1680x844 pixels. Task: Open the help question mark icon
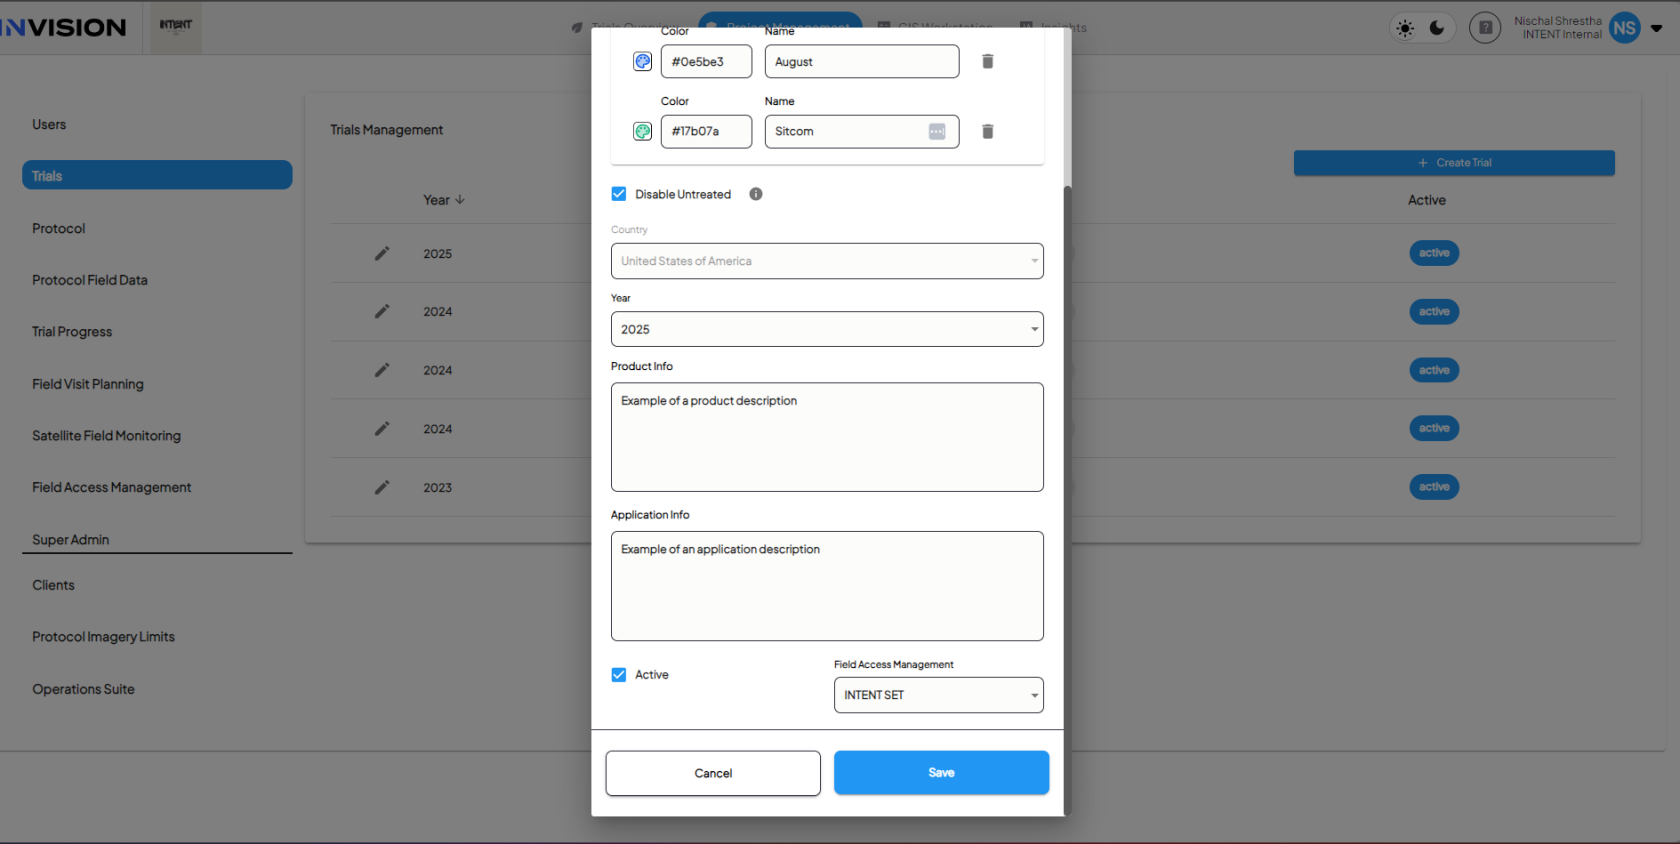coord(1485,28)
